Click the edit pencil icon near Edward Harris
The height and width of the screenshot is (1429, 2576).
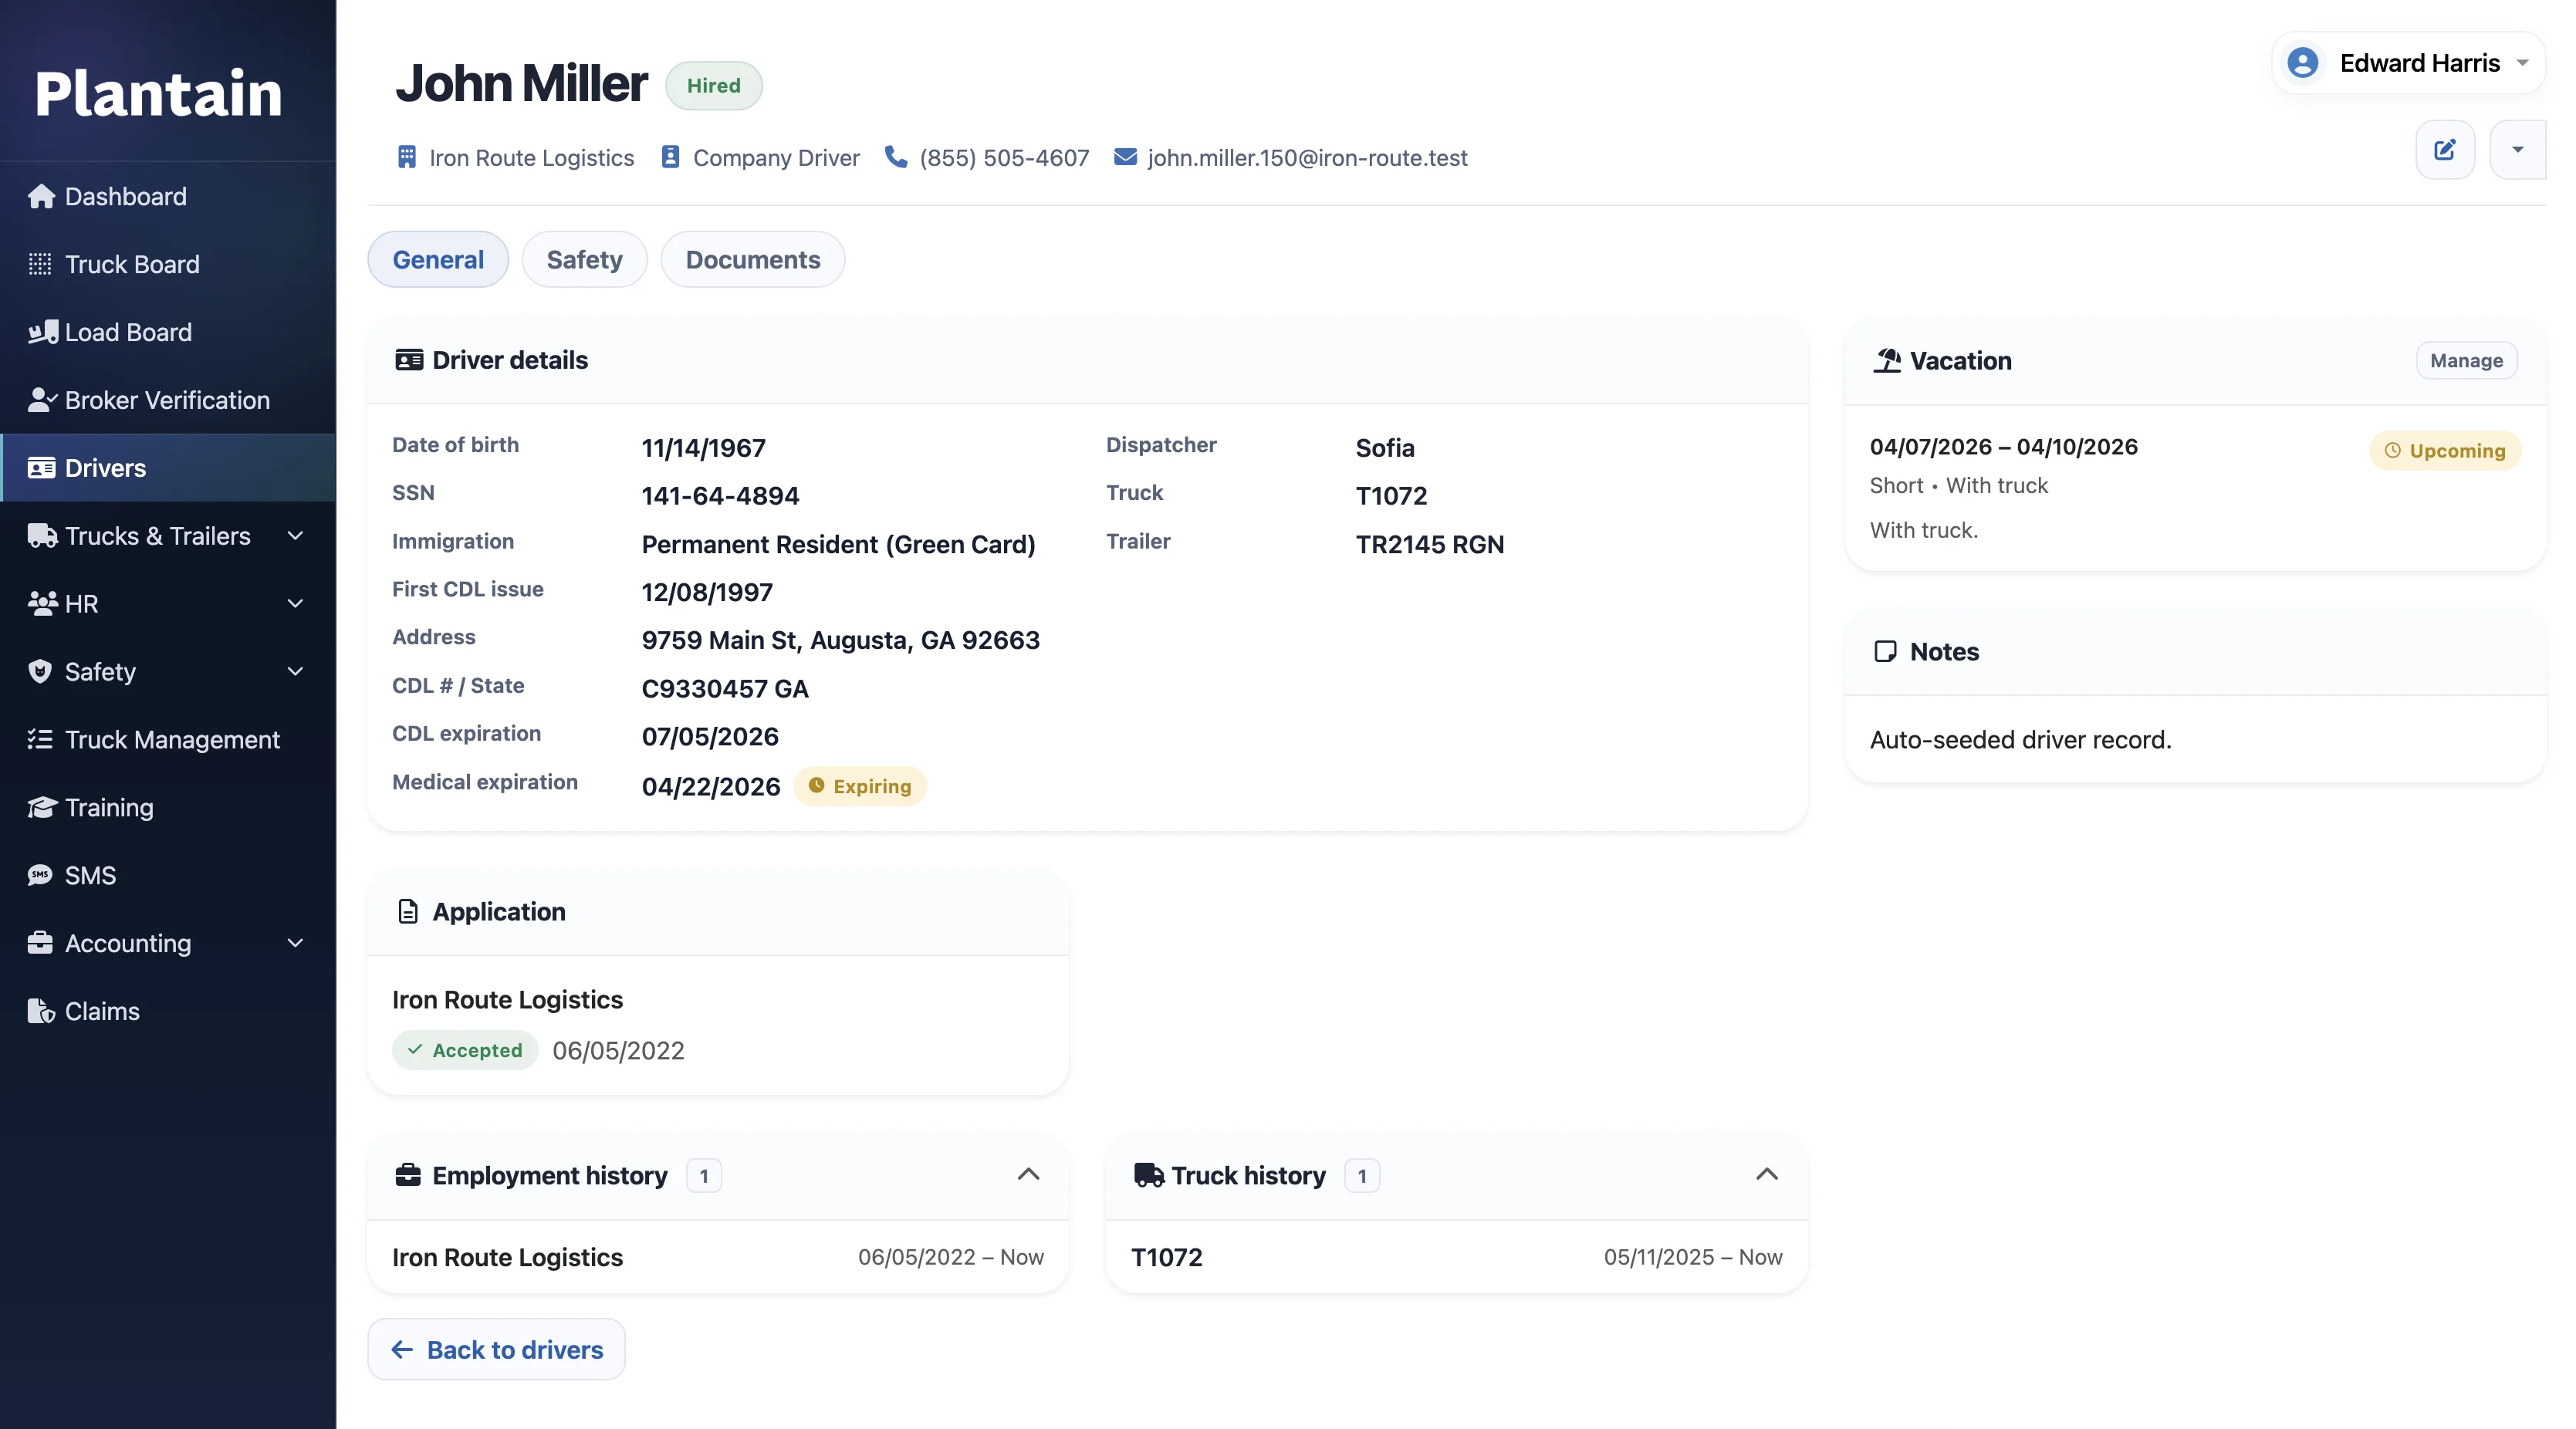coord(2445,150)
